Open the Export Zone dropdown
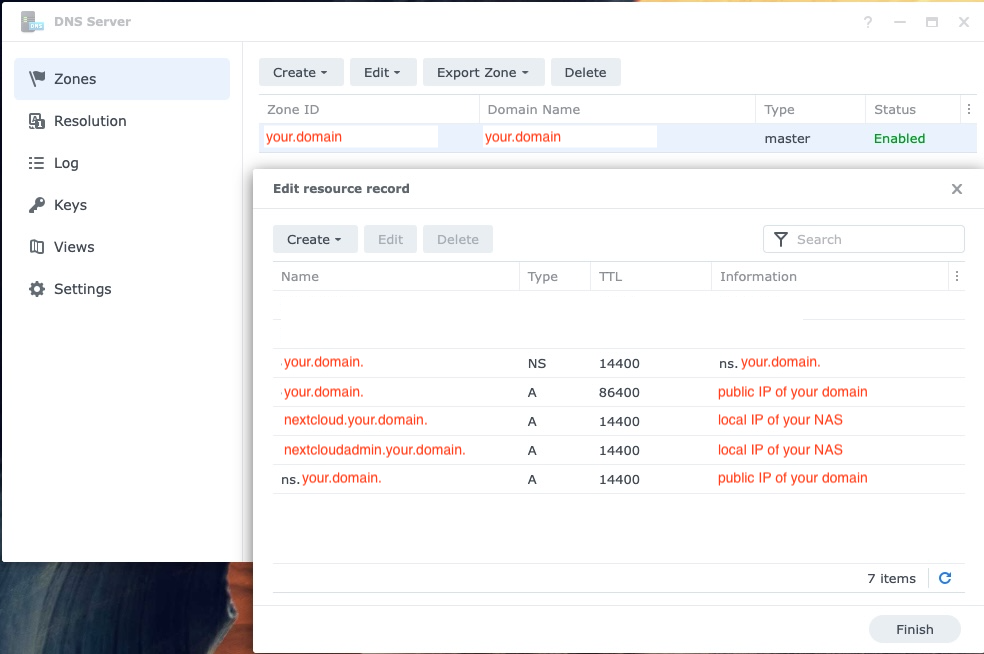This screenshot has height=654, width=984. (x=483, y=72)
